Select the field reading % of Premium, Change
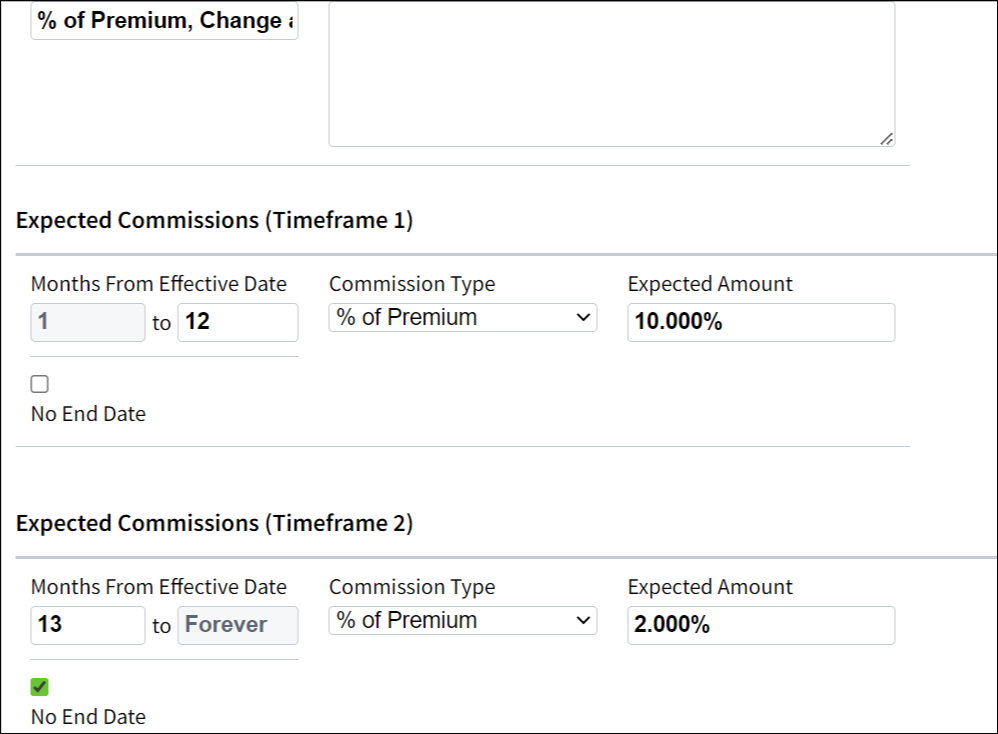Viewport: 998px width, 734px height. pyautogui.click(x=163, y=20)
